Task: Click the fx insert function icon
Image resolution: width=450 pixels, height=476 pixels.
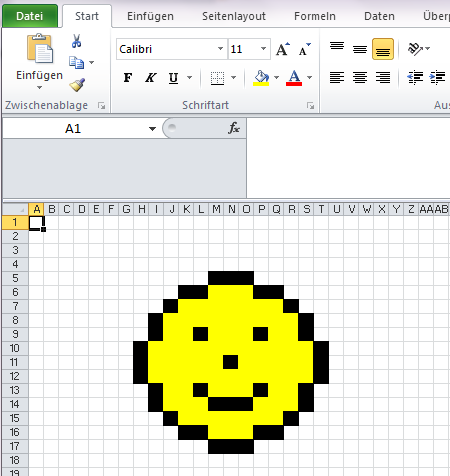Action: [x=234, y=128]
